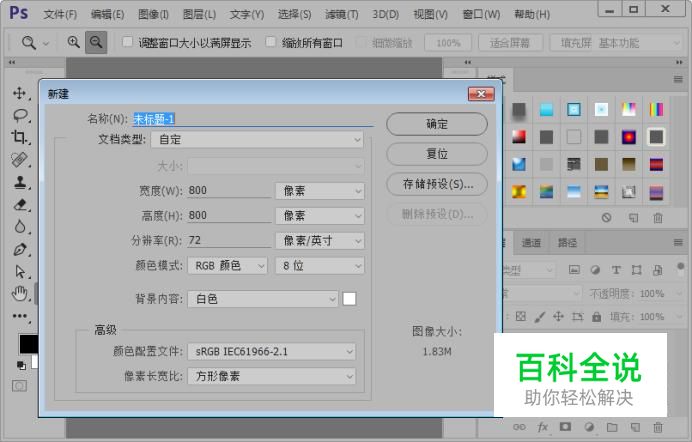Open the Styles panel menu icon
Screen dimensions: 692x442
click(x=678, y=79)
